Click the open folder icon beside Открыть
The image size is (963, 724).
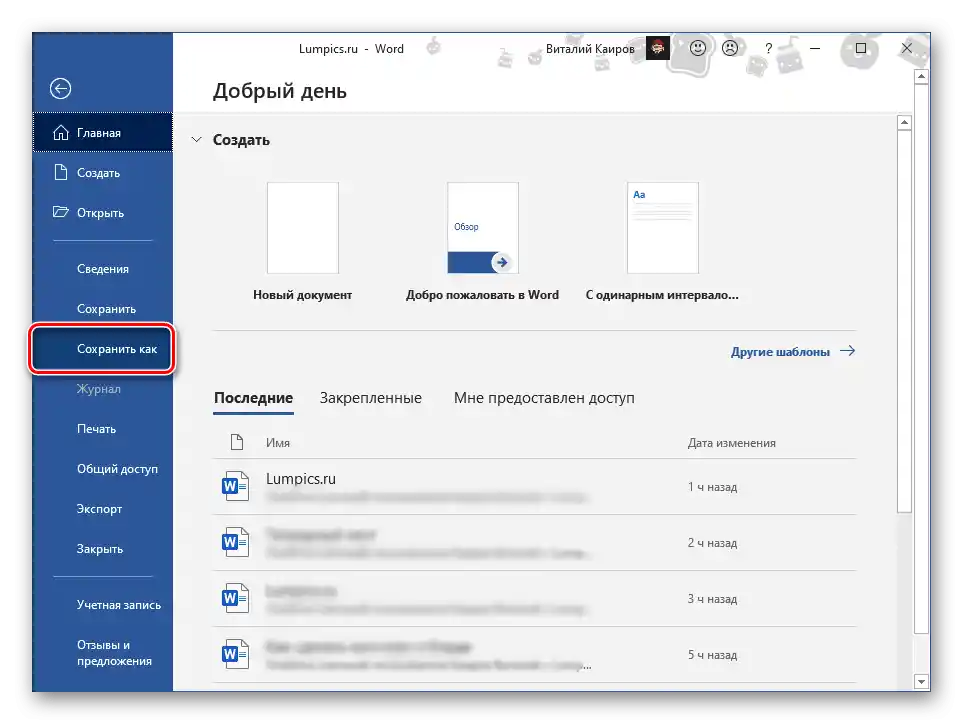(x=61, y=212)
